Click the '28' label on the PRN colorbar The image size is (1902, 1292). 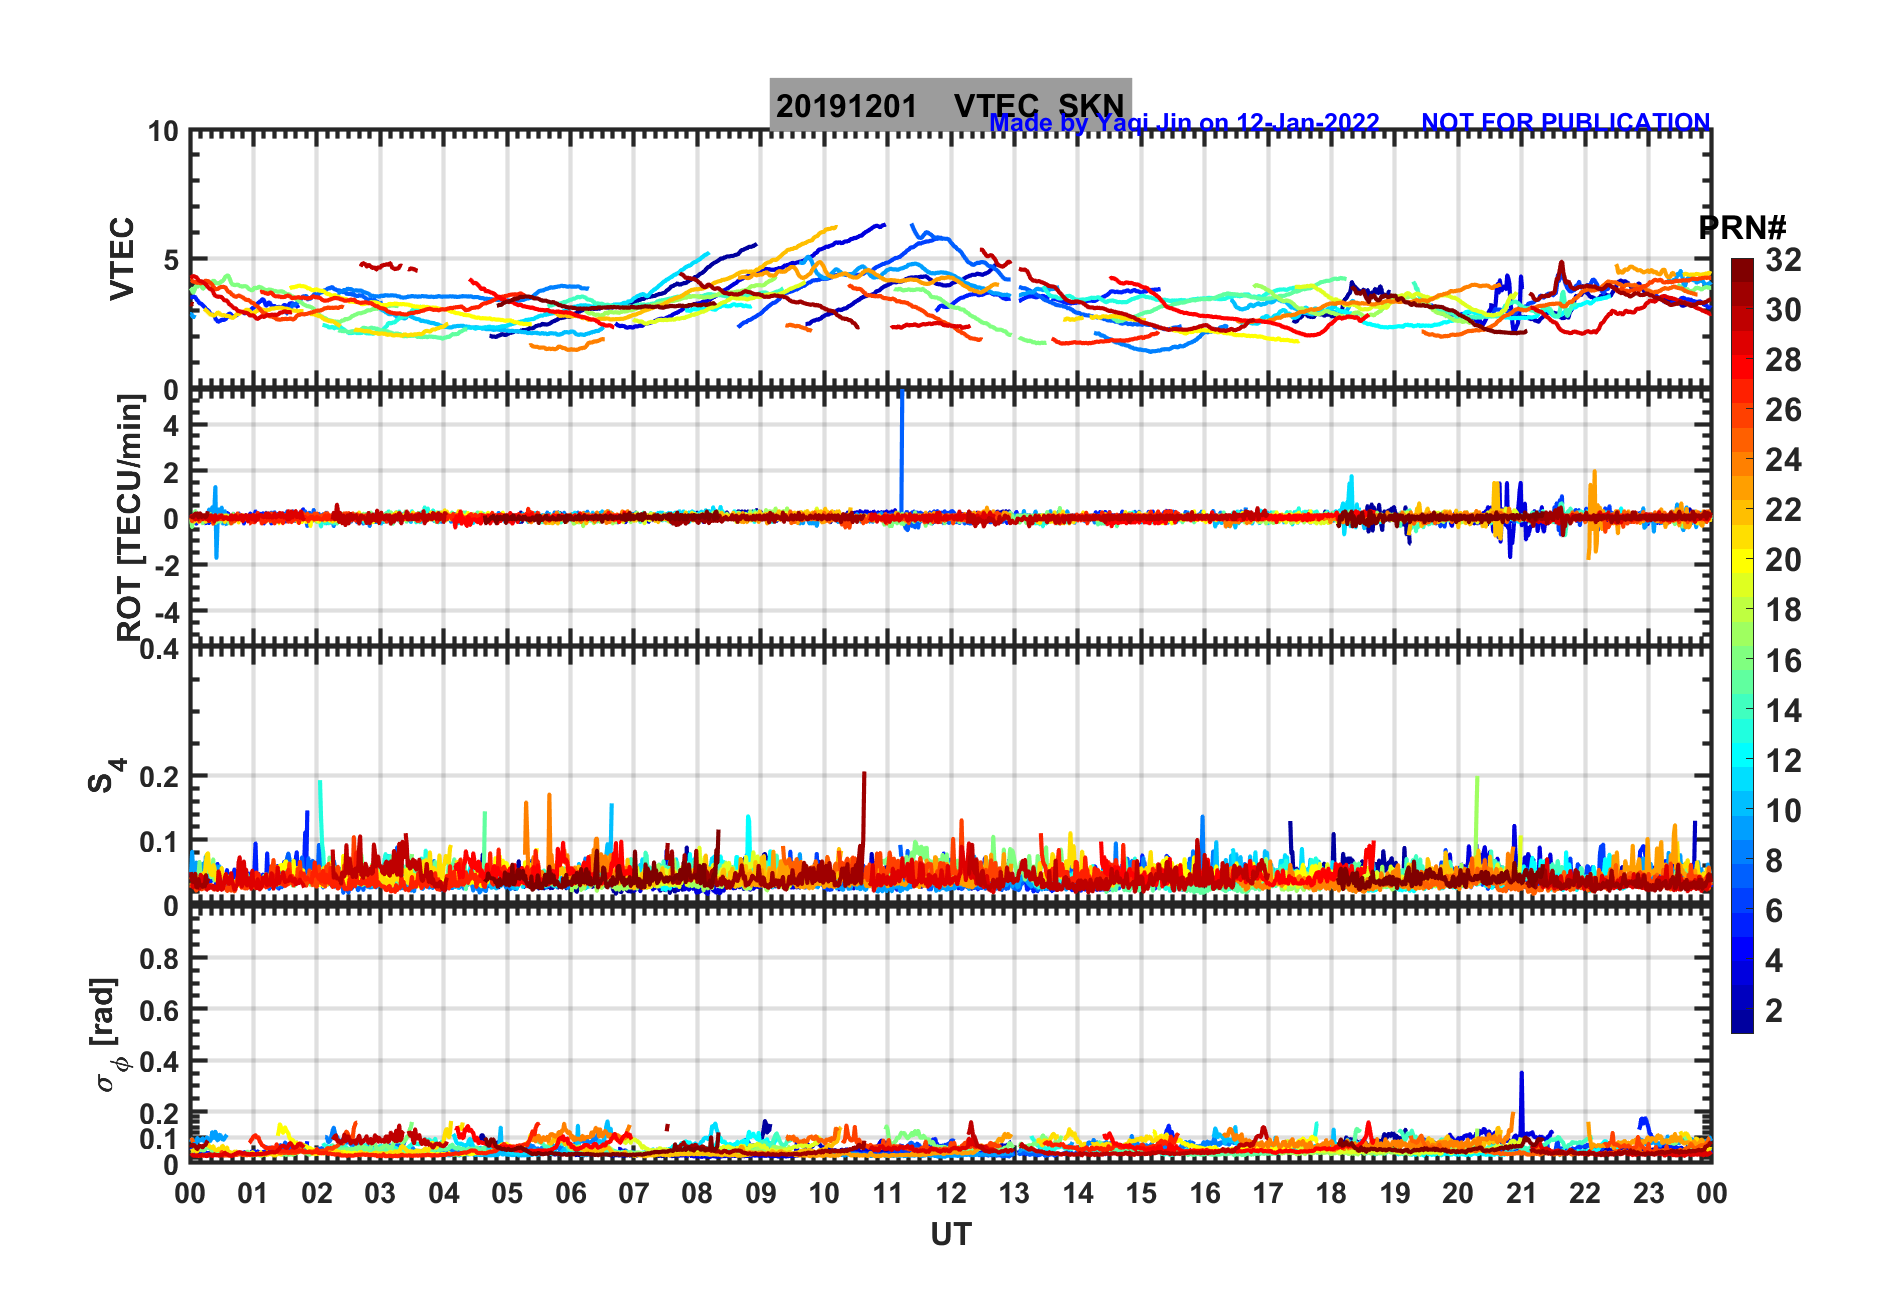pos(1783,360)
